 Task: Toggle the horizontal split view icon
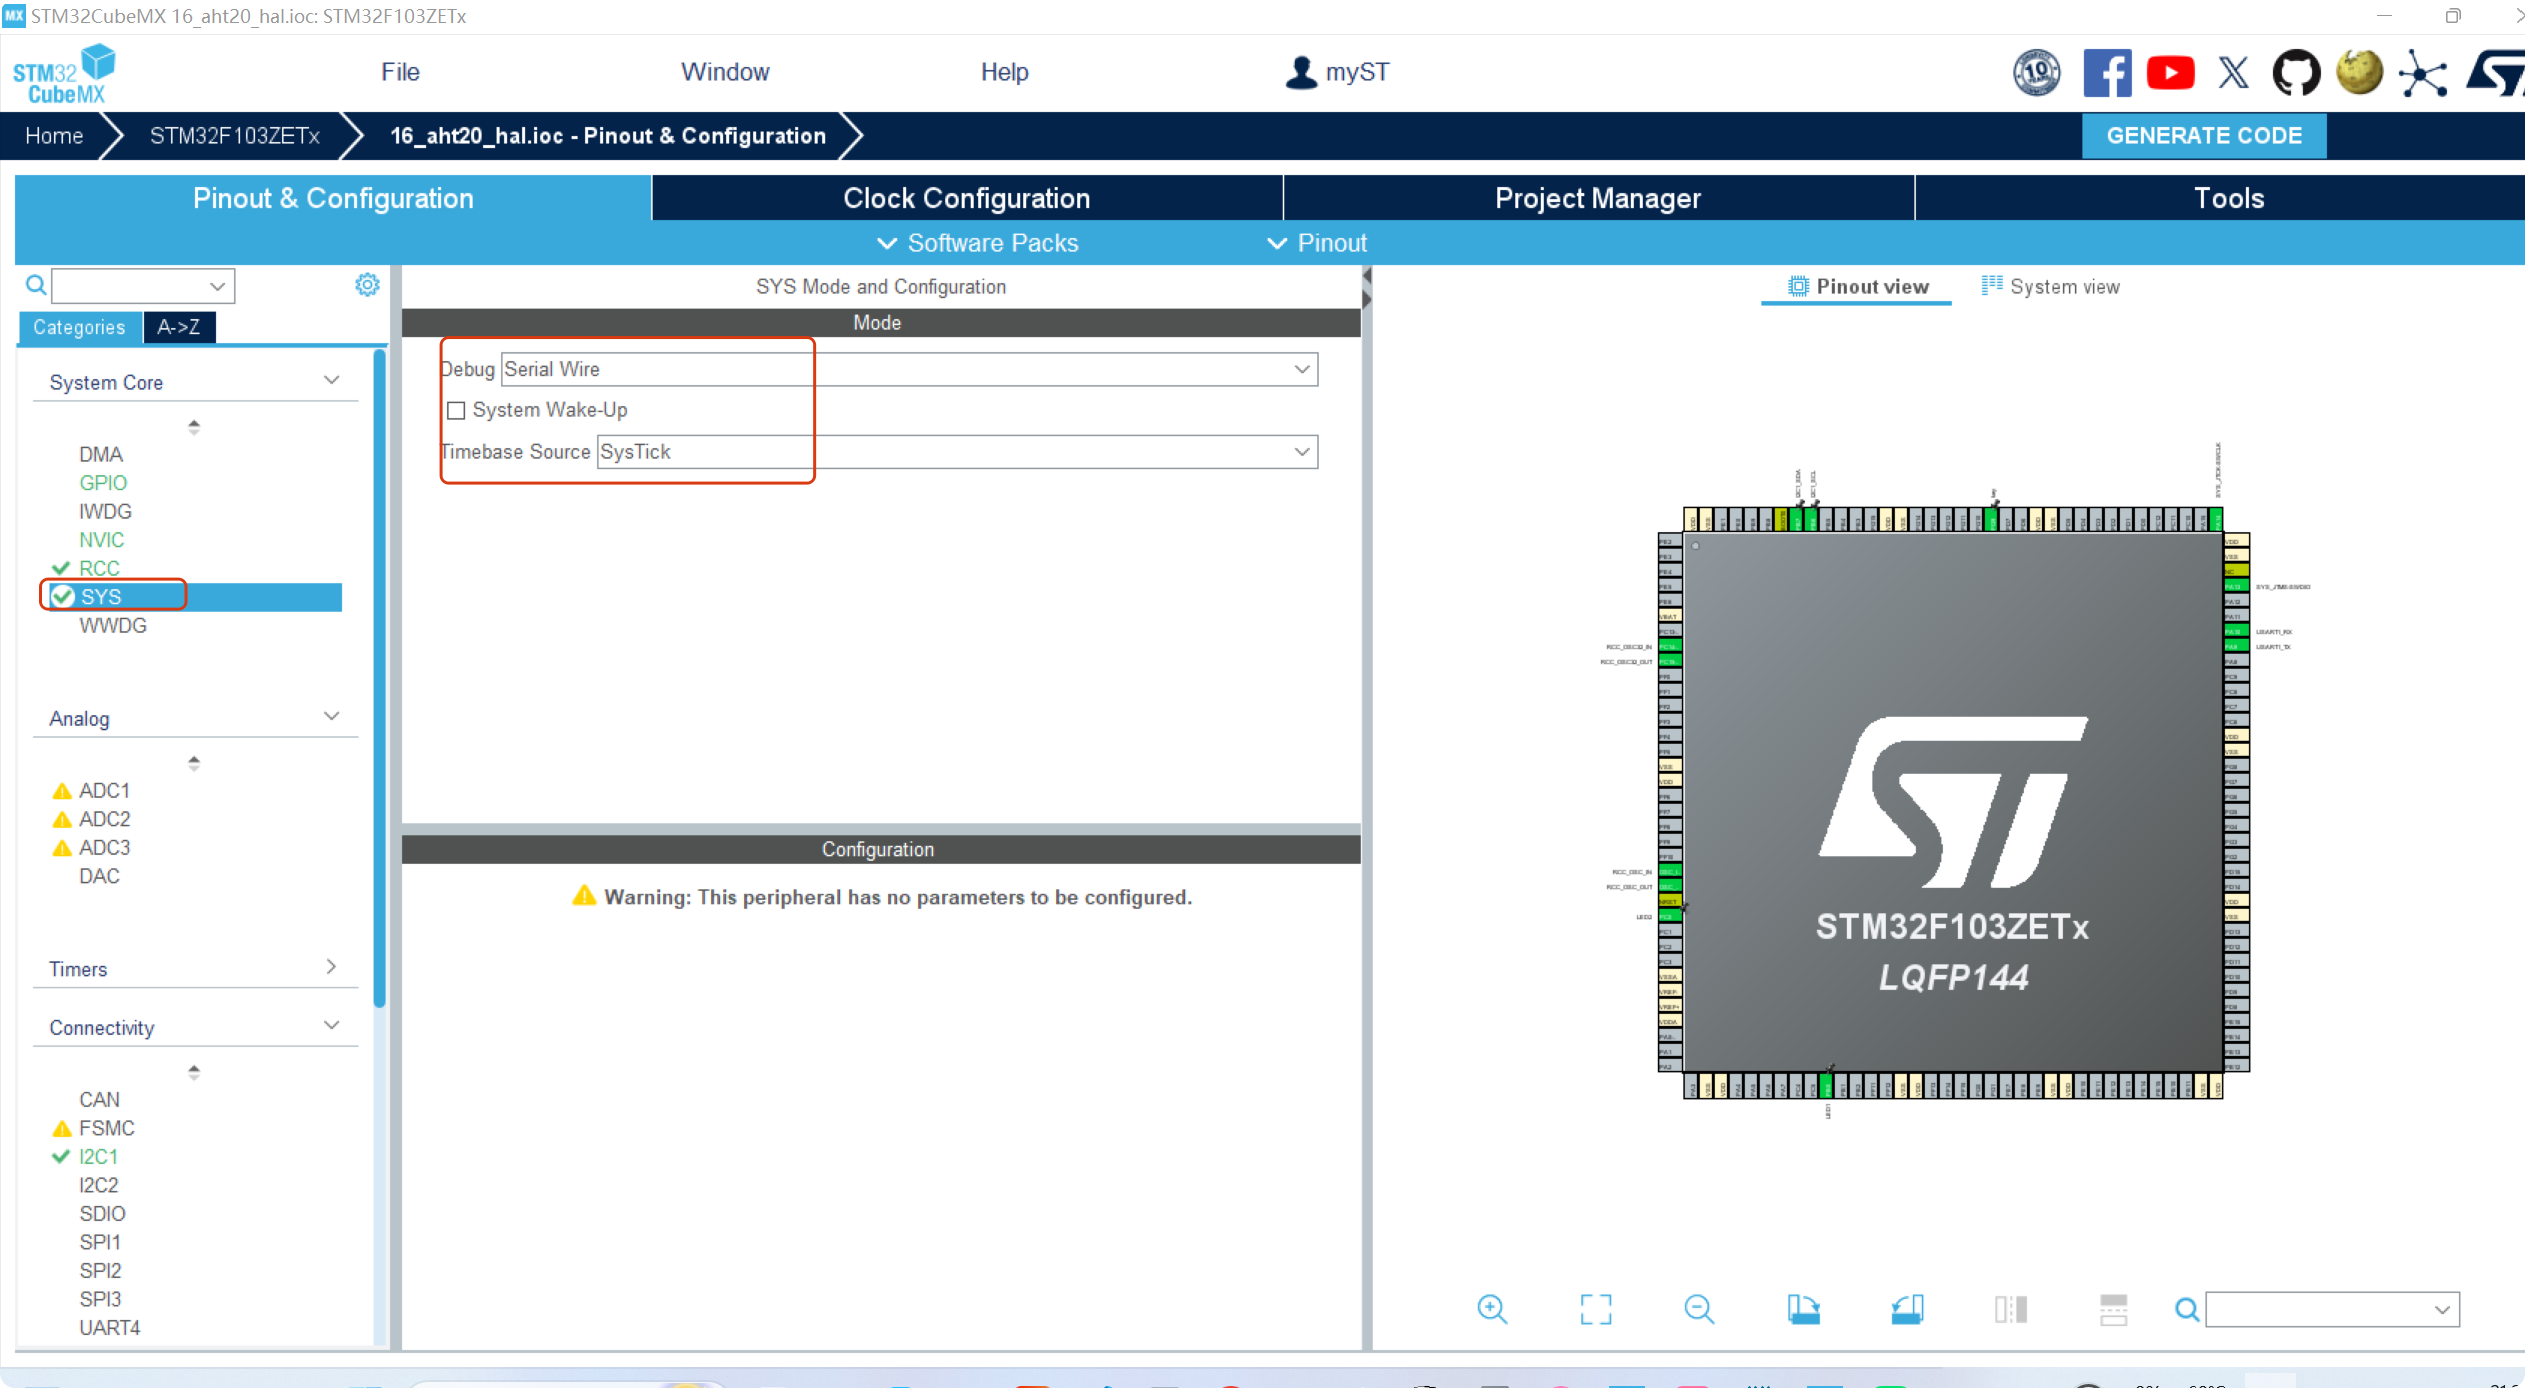[2114, 1309]
